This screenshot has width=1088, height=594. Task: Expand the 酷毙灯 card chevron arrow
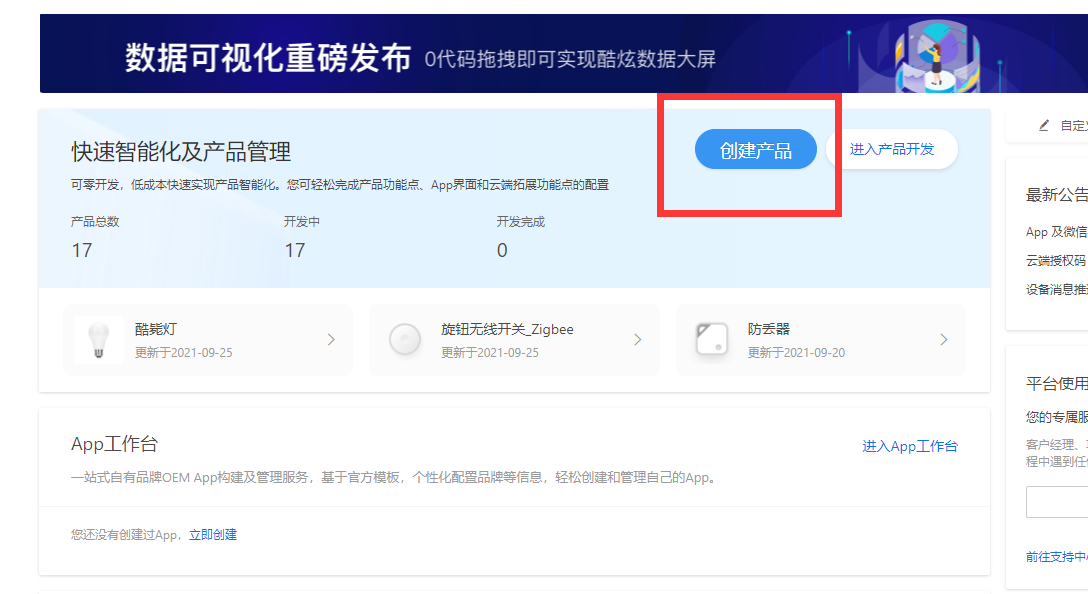click(x=331, y=339)
